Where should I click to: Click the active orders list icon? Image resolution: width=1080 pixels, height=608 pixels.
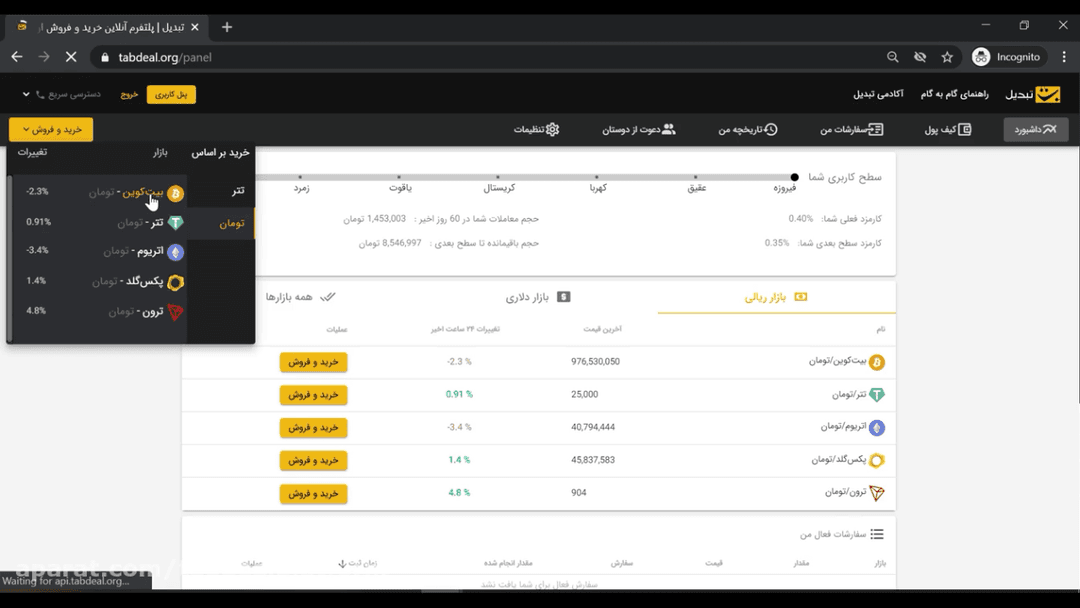pyautogui.click(x=877, y=534)
